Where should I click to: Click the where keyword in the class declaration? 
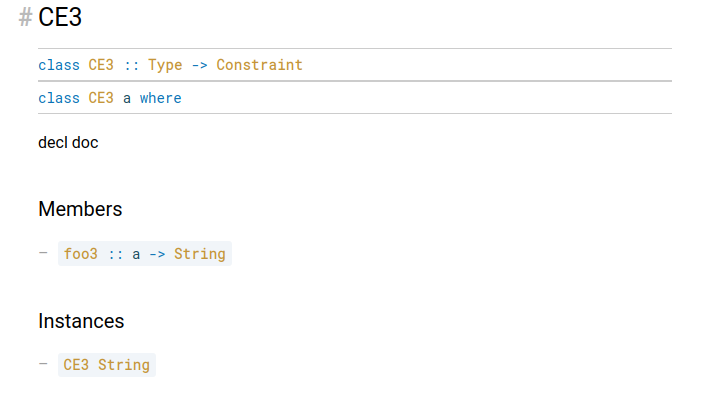pos(161,98)
